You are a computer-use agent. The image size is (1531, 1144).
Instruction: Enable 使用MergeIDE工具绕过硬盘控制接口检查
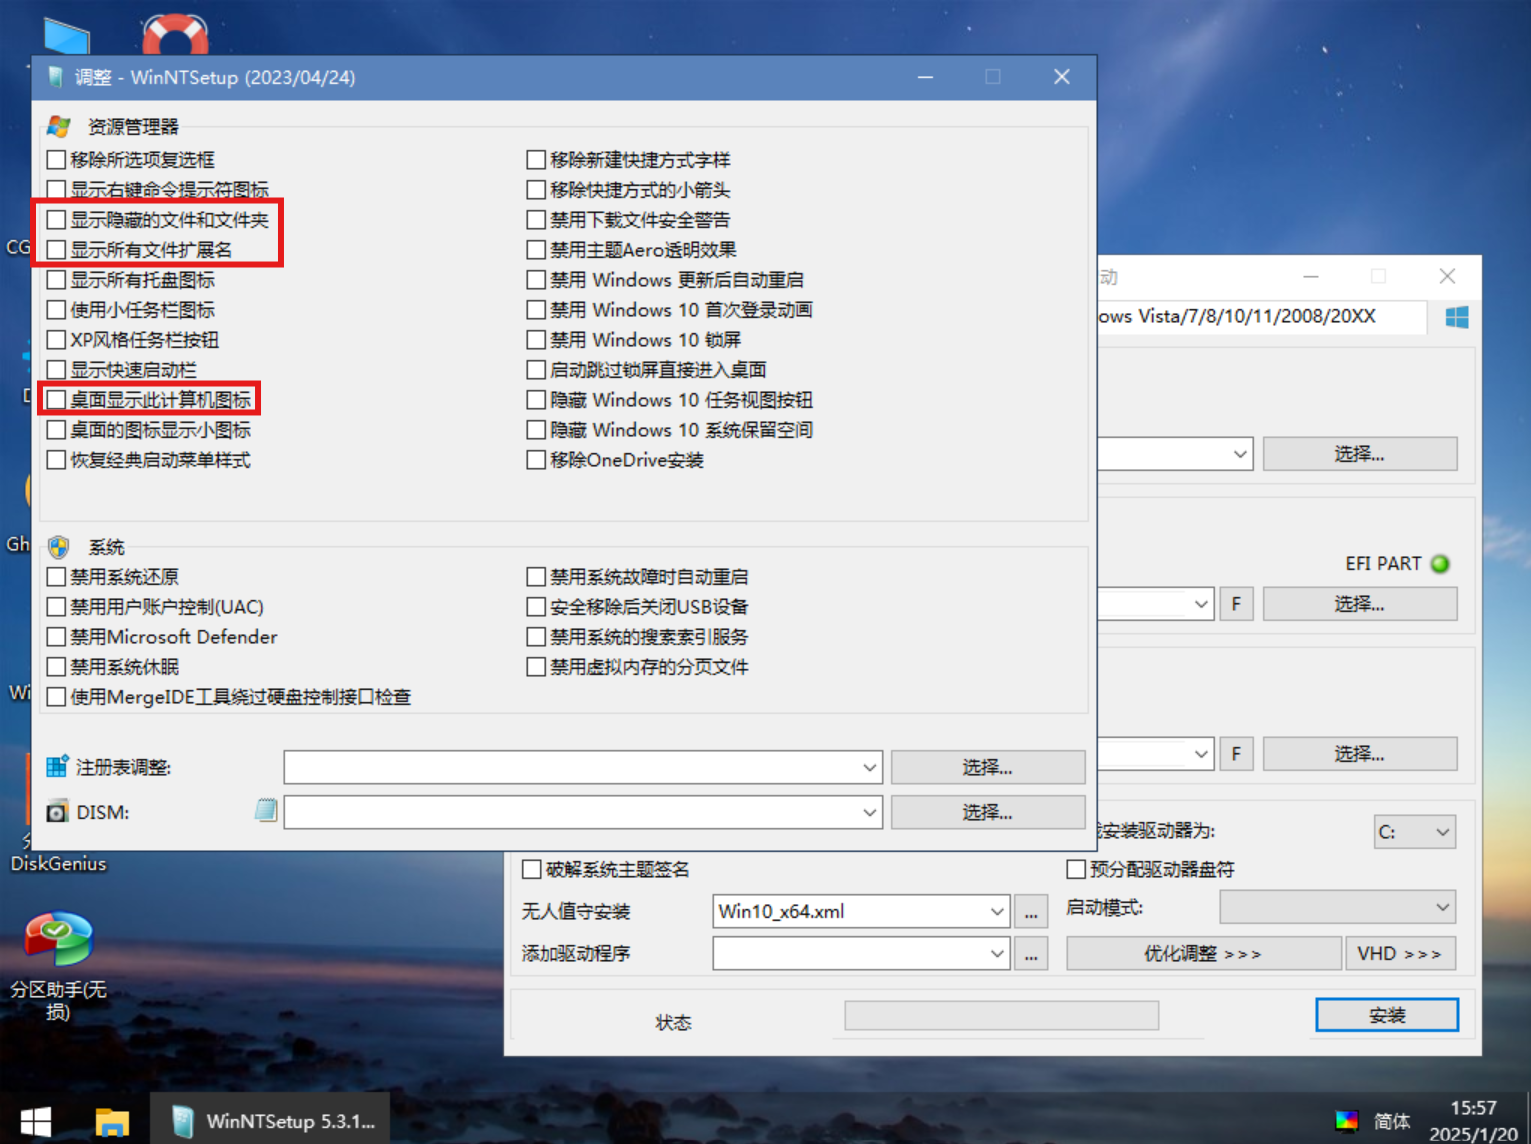tap(56, 696)
